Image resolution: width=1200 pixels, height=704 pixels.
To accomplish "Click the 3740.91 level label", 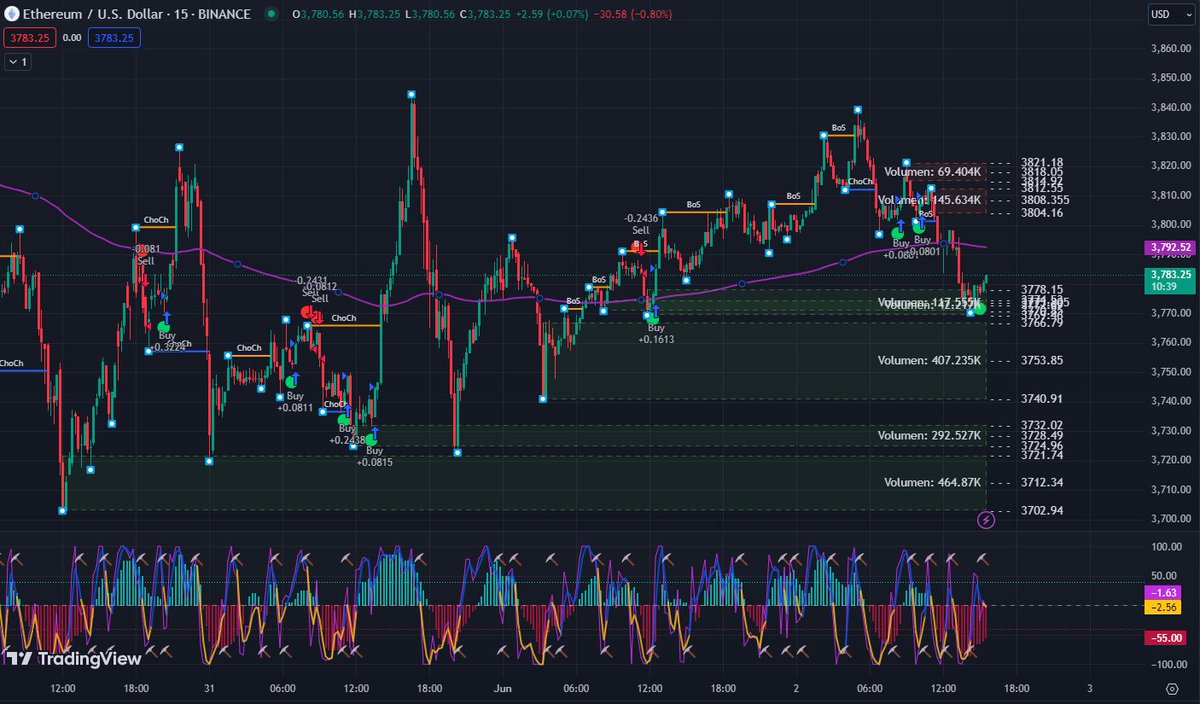I will (x=1042, y=399).
